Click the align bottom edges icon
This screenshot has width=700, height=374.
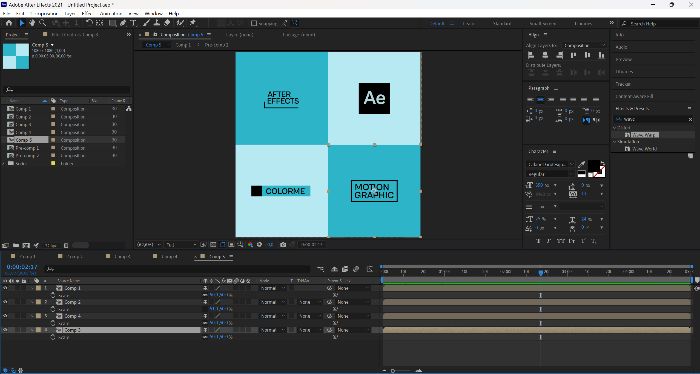pos(601,55)
